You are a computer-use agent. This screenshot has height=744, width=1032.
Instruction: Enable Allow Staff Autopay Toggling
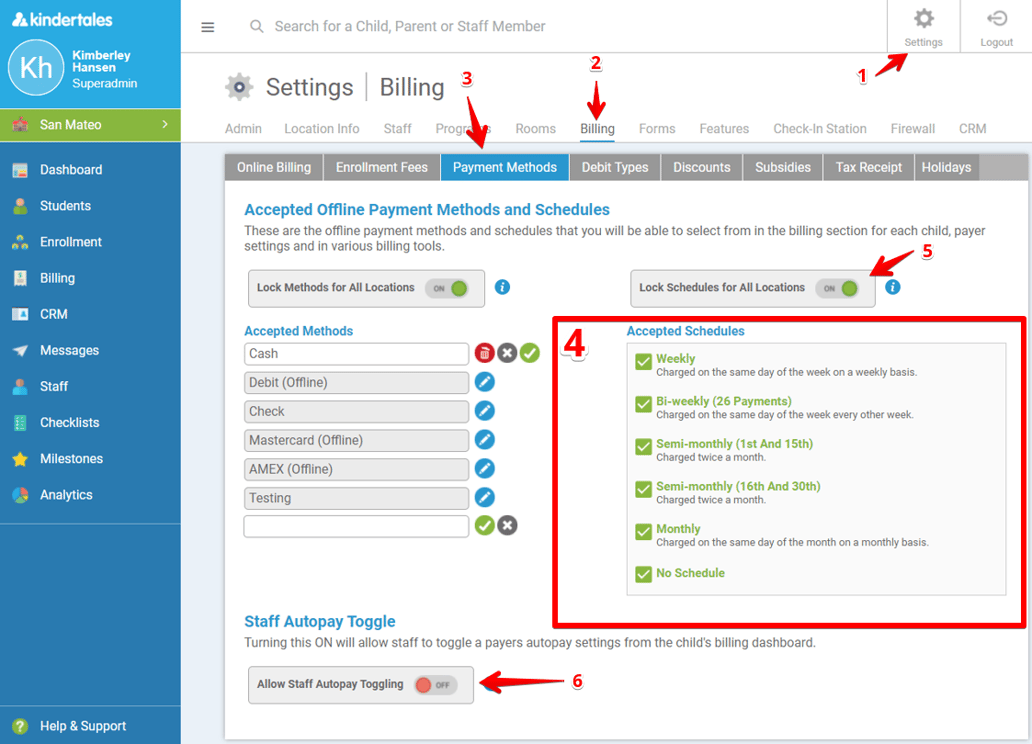pyautogui.click(x=434, y=684)
